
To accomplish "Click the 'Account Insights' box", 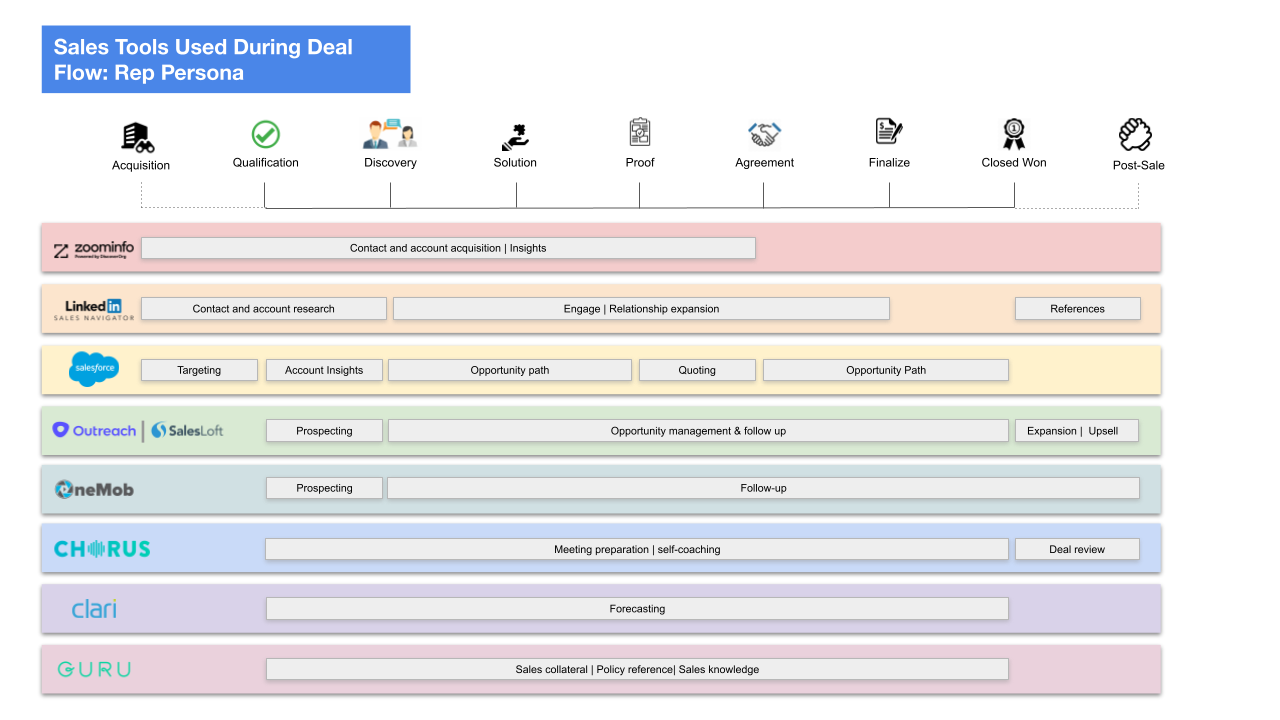I will coord(324,370).
